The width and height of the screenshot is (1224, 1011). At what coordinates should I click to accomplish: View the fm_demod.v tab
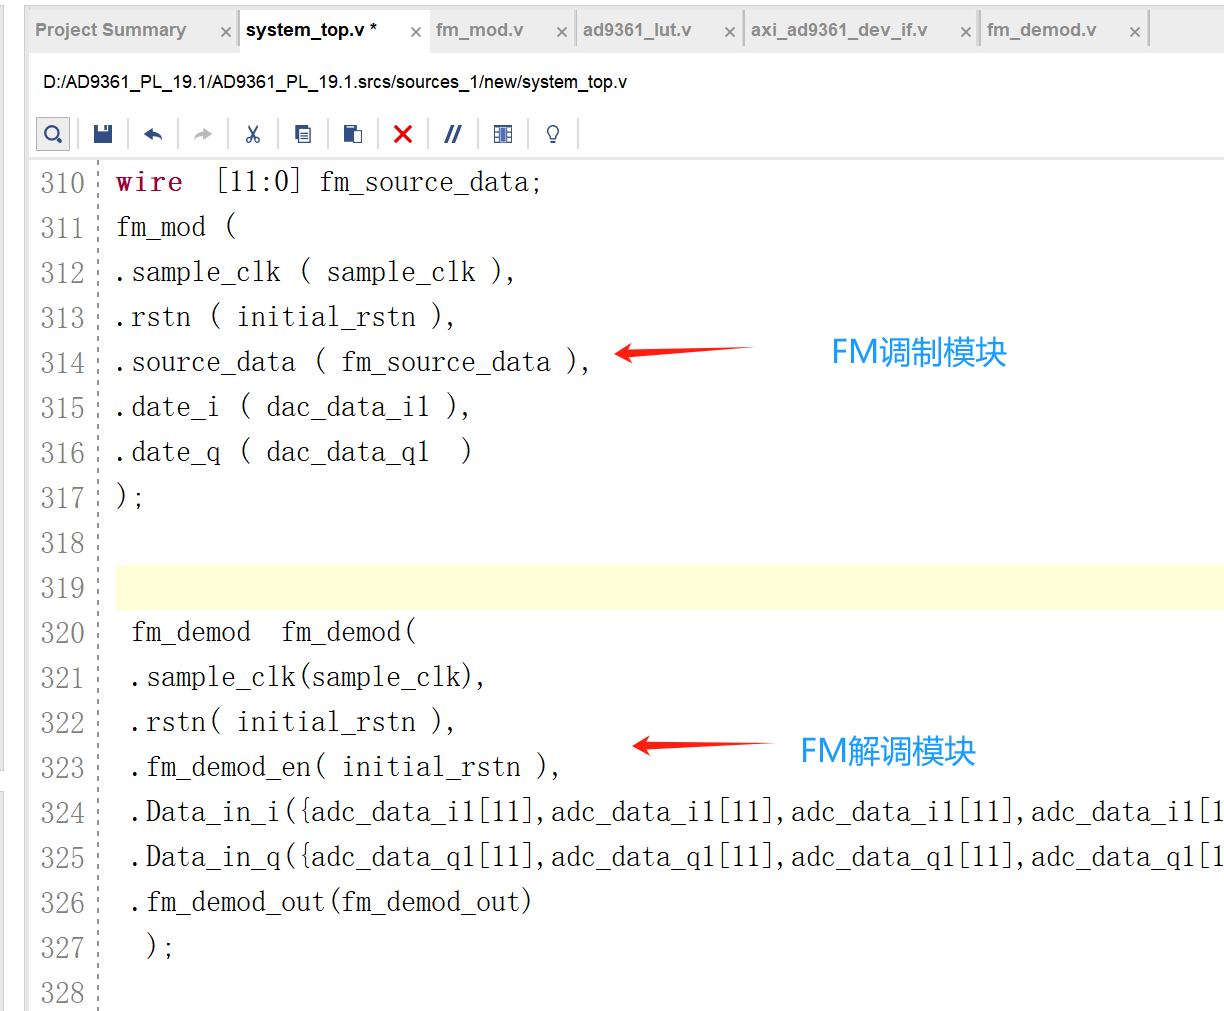tap(1040, 29)
